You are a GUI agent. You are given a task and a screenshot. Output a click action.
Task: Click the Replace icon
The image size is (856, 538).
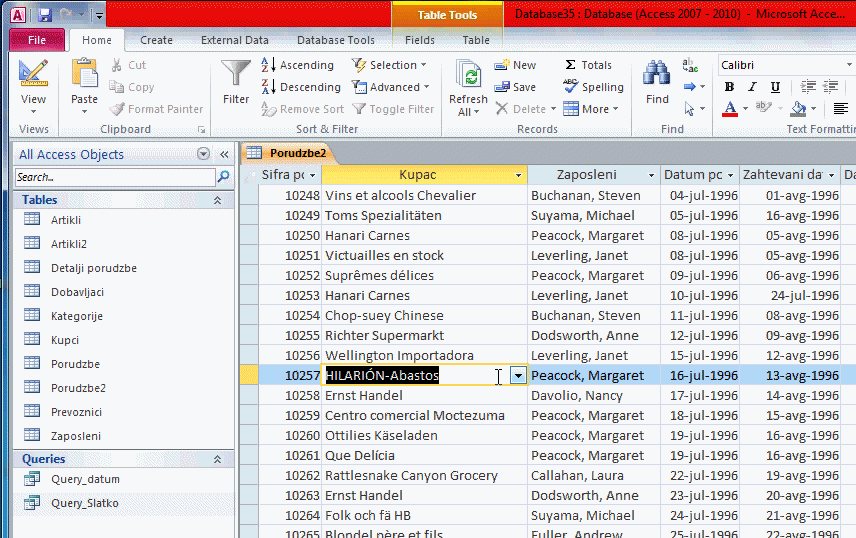(x=689, y=65)
